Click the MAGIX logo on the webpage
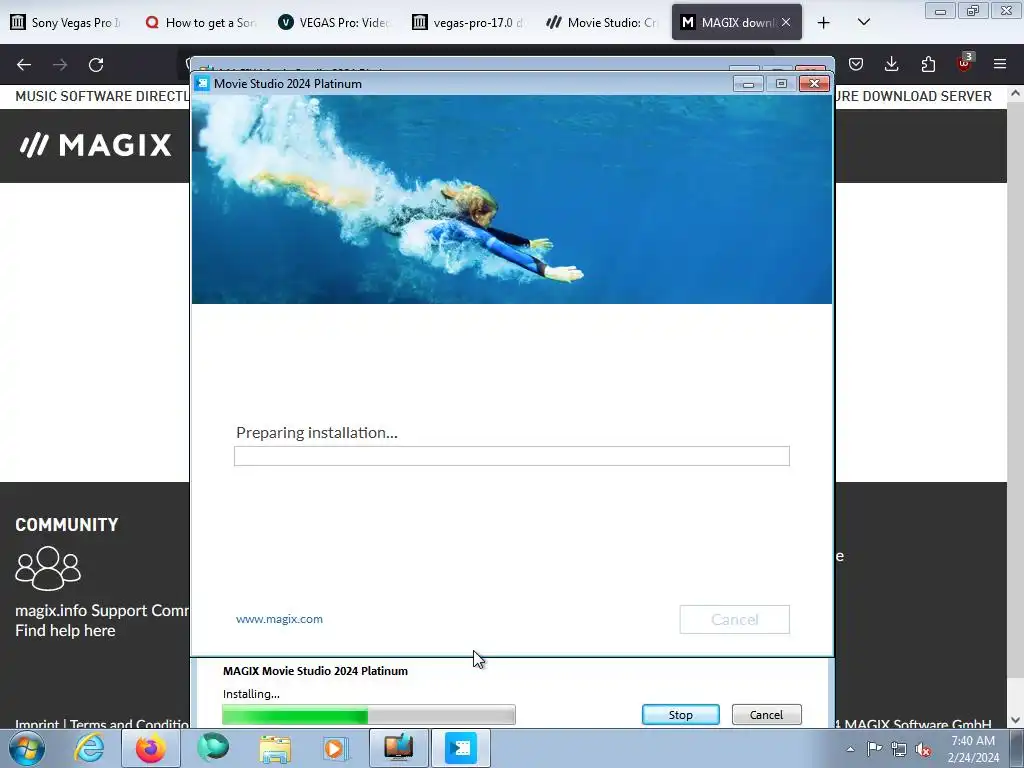 point(95,145)
